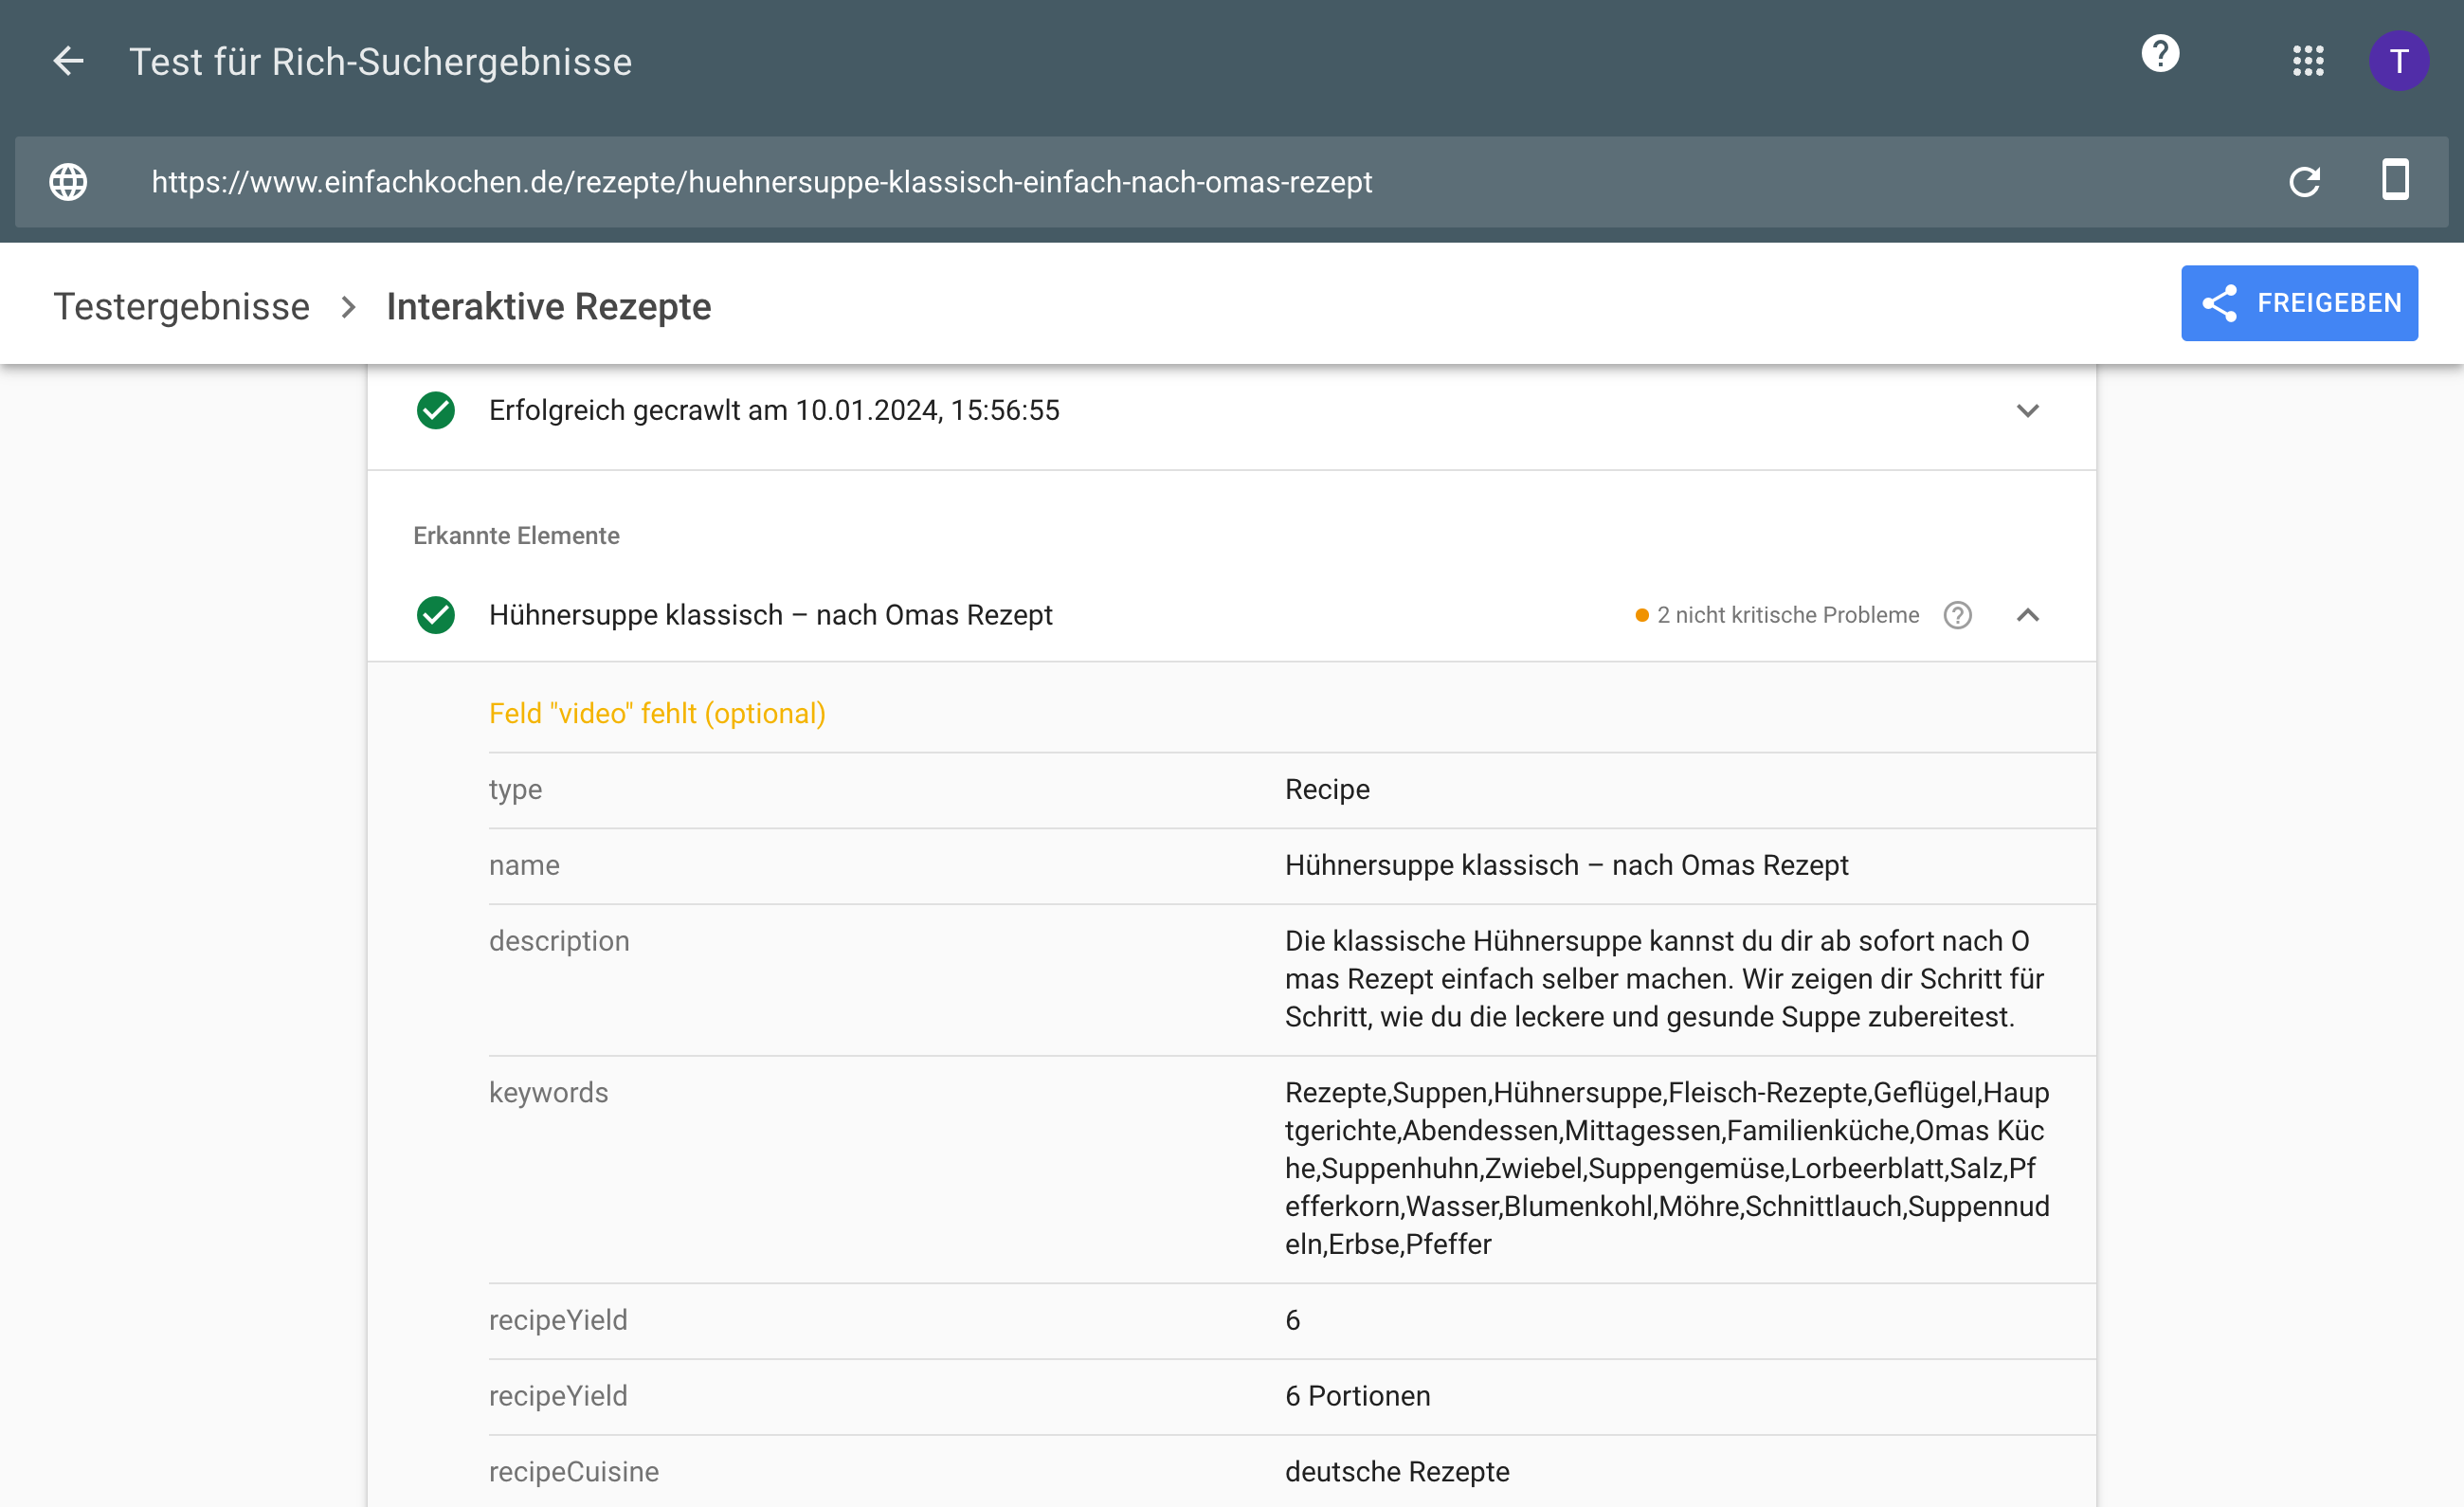Click Interaktive Rezepte breadcrumb
Screen dimensions: 2464x1507
point(549,306)
